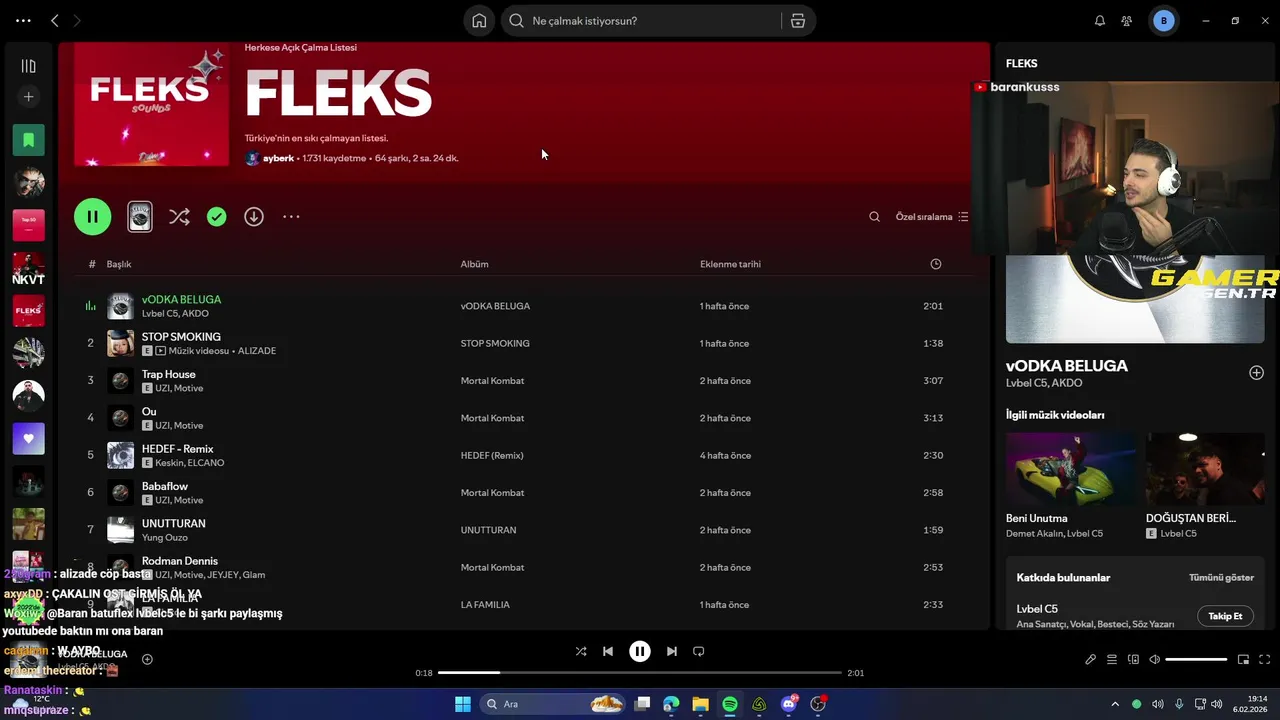1280x720 pixels.
Task: Toggle shuffle in the player bar
Action: point(581,651)
